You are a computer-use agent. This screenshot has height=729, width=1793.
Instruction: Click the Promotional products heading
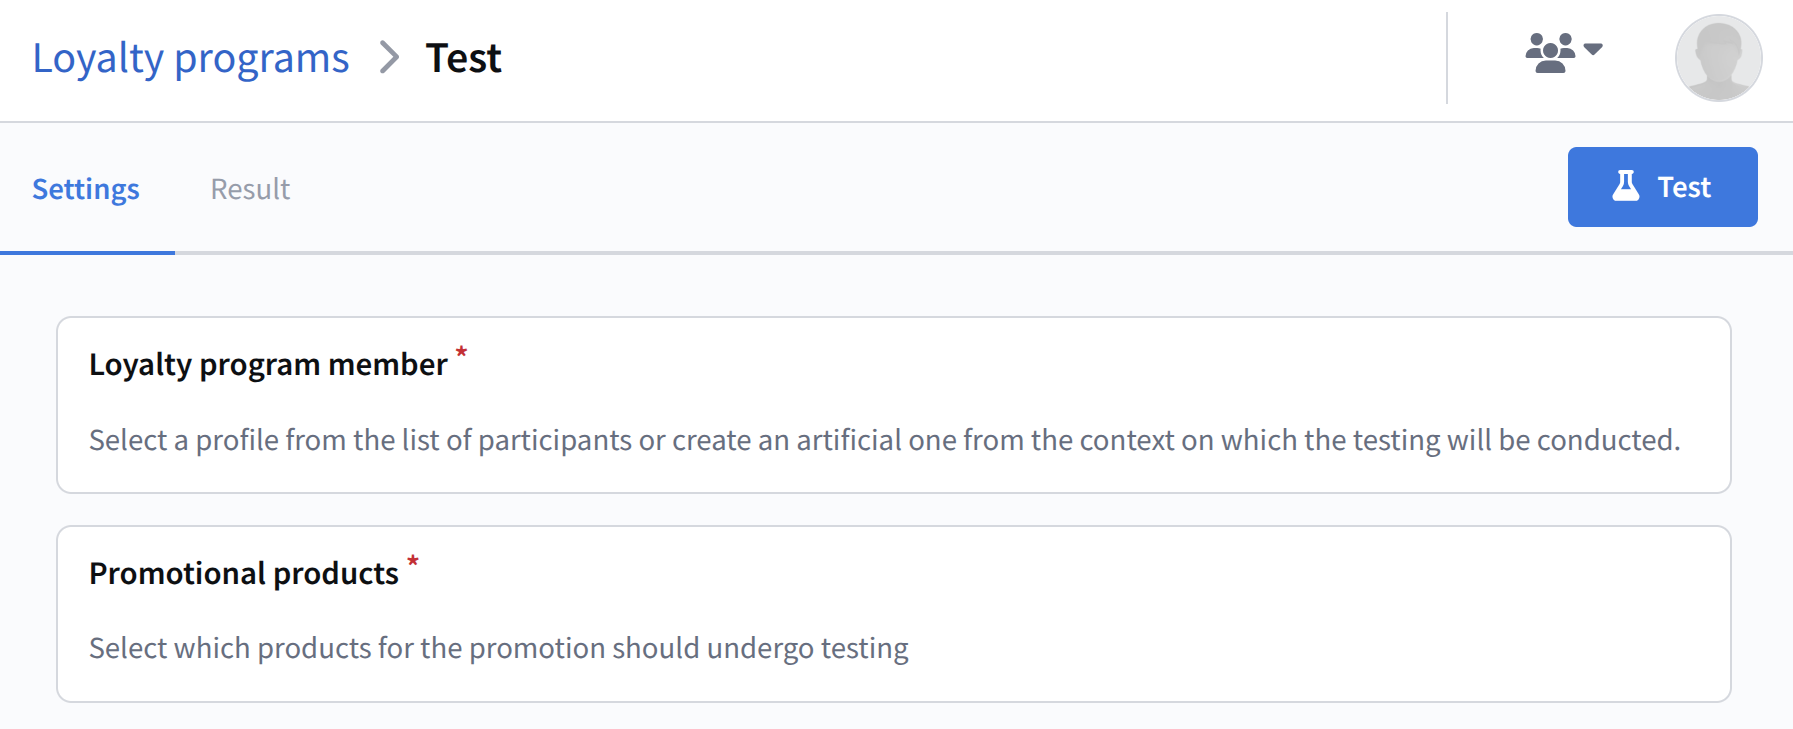pyautogui.click(x=244, y=574)
